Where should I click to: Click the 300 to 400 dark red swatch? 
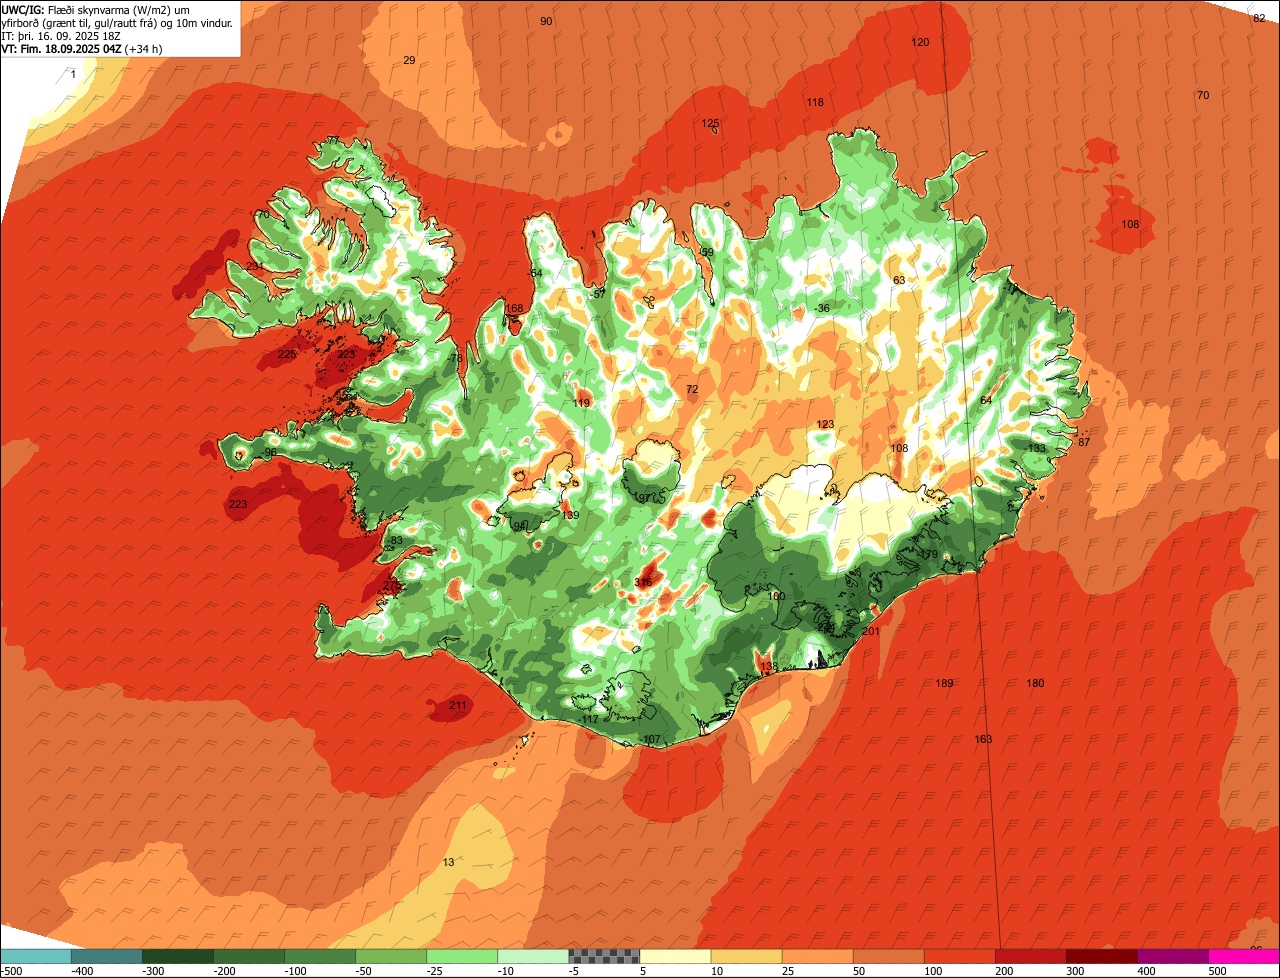(1102, 956)
